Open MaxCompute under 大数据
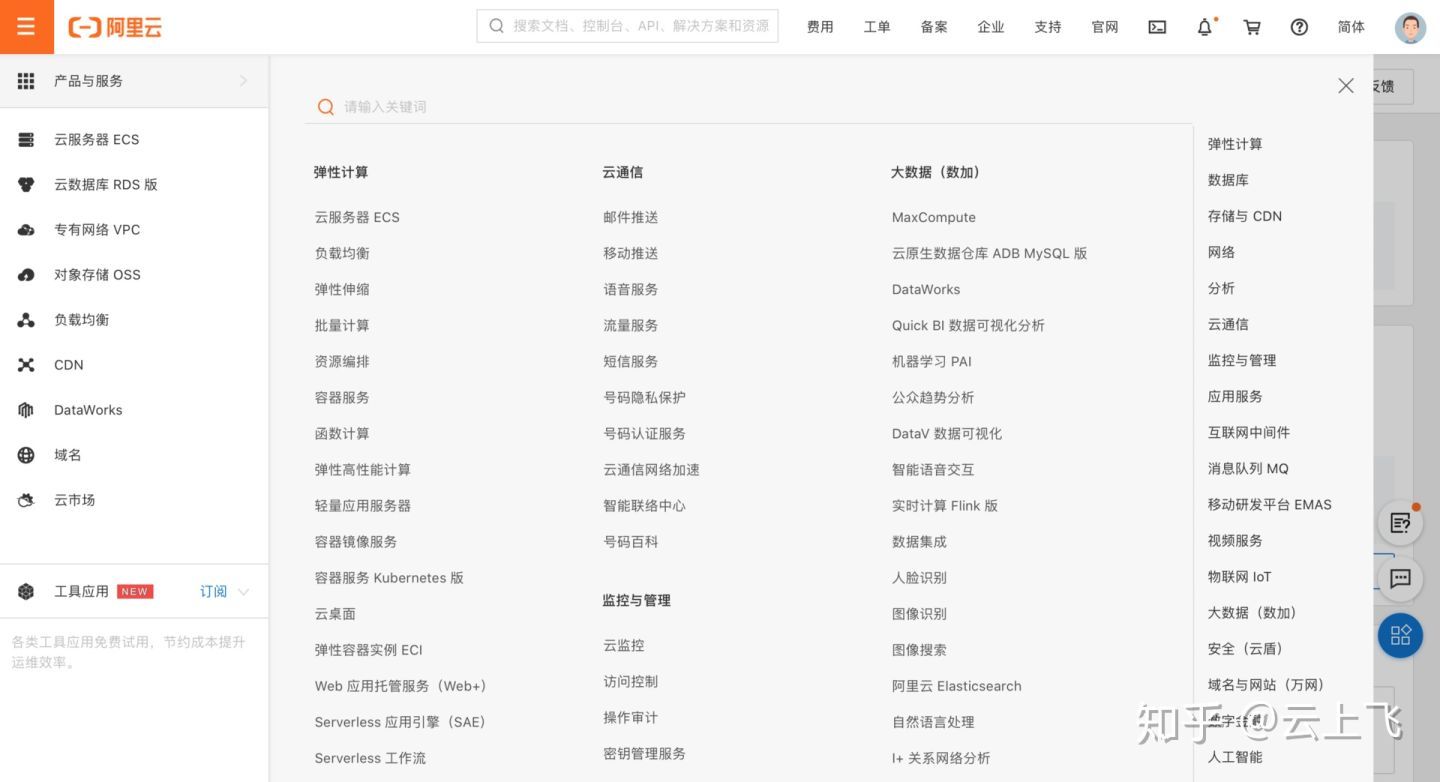1440x782 pixels. (934, 217)
